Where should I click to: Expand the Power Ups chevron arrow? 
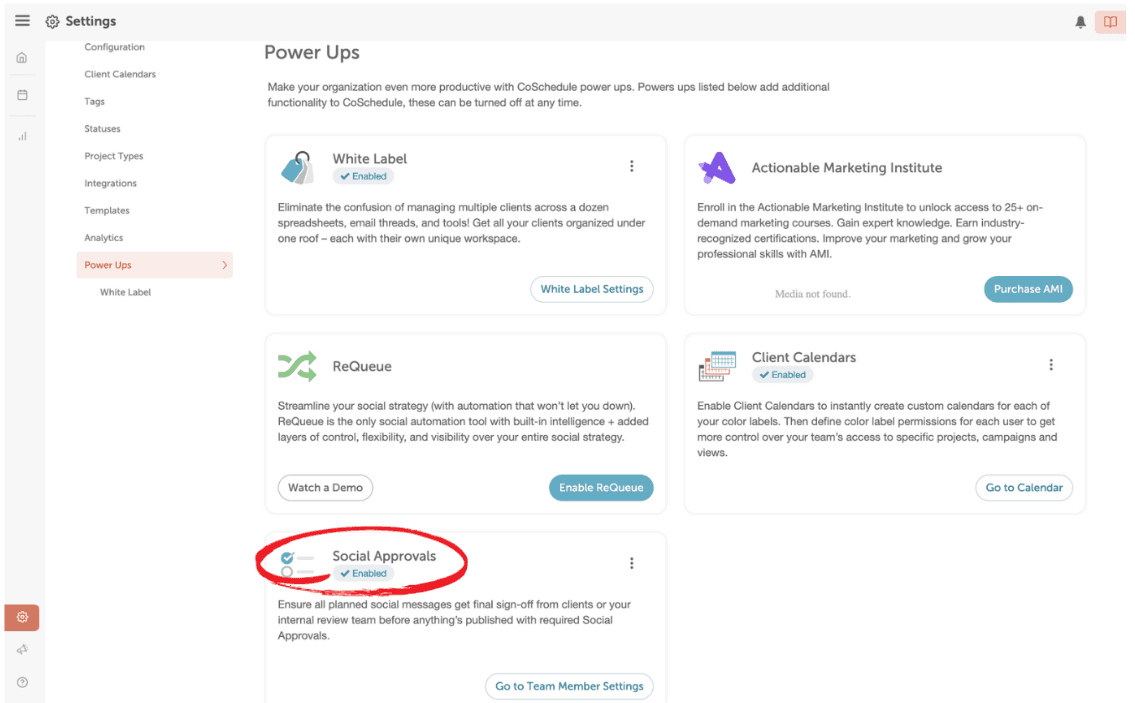point(224,265)
